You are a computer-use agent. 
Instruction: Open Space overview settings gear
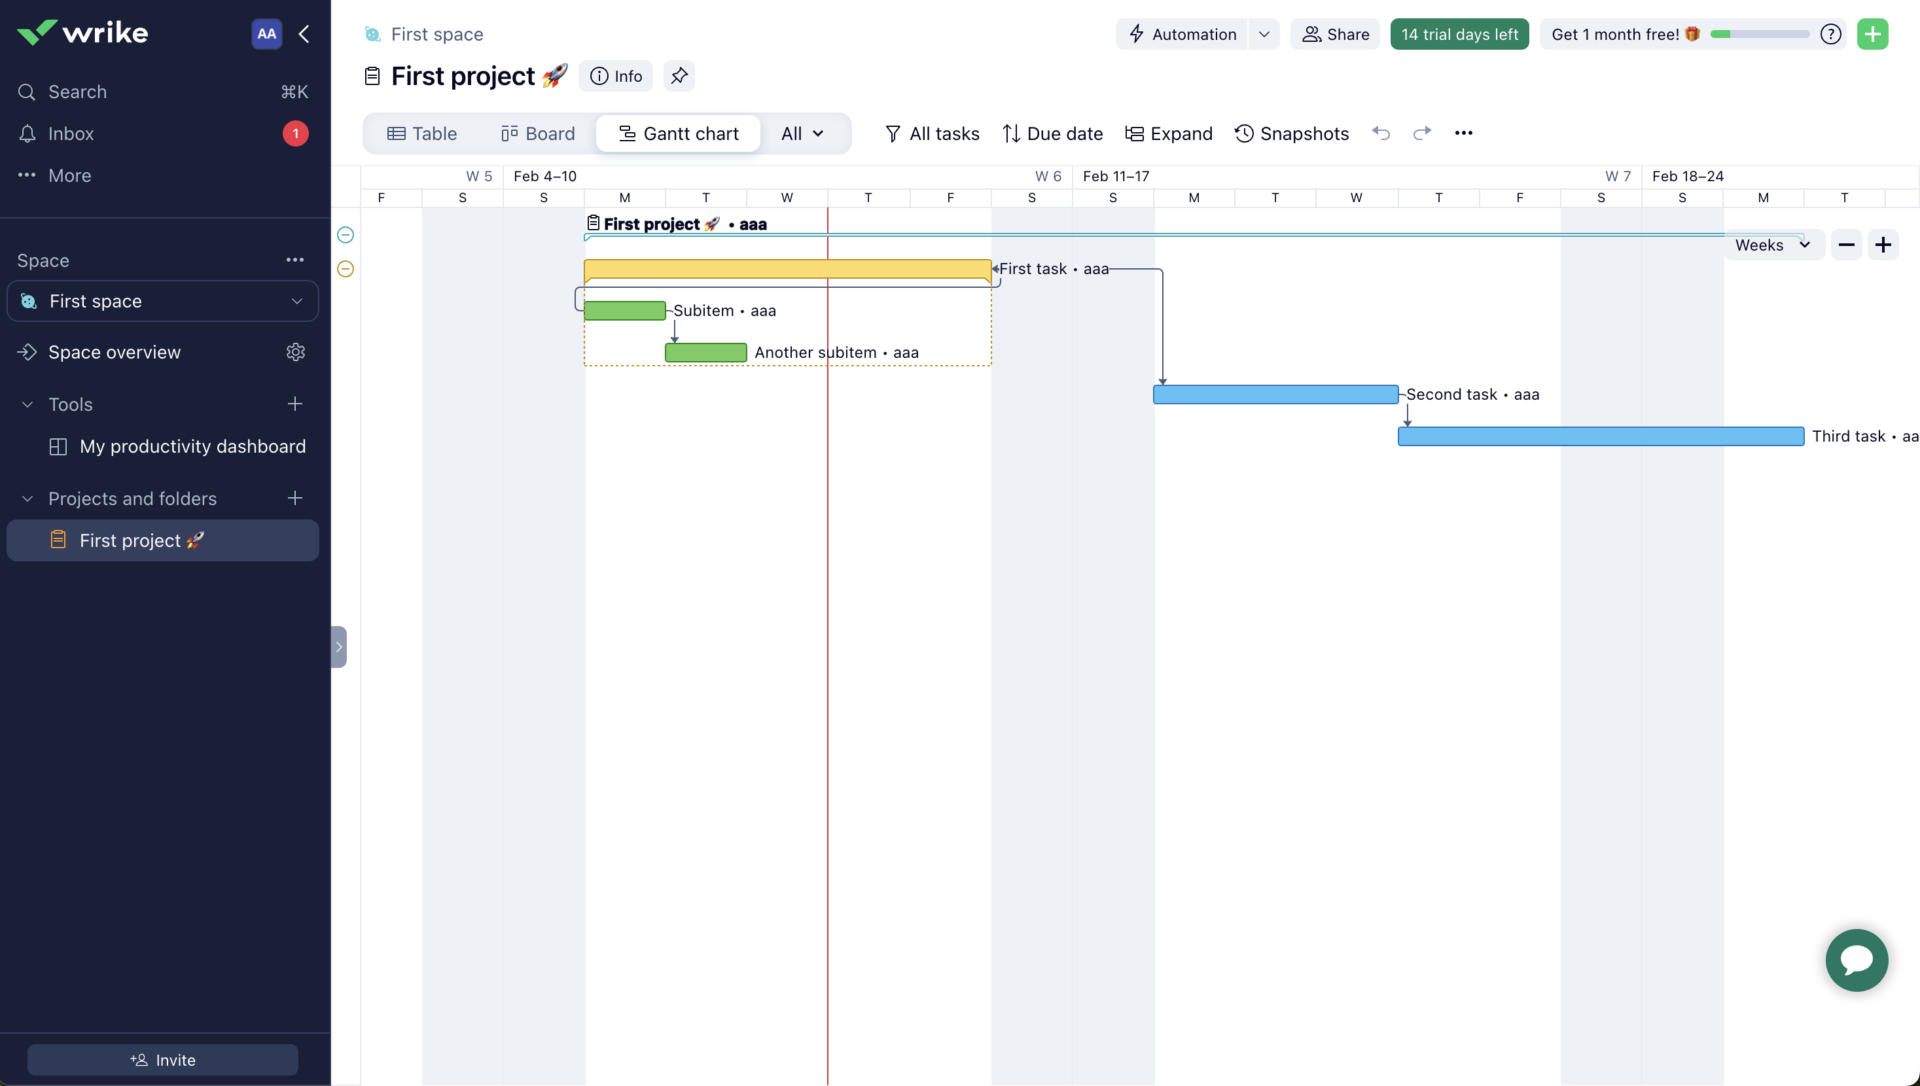(x=295, y=352)
